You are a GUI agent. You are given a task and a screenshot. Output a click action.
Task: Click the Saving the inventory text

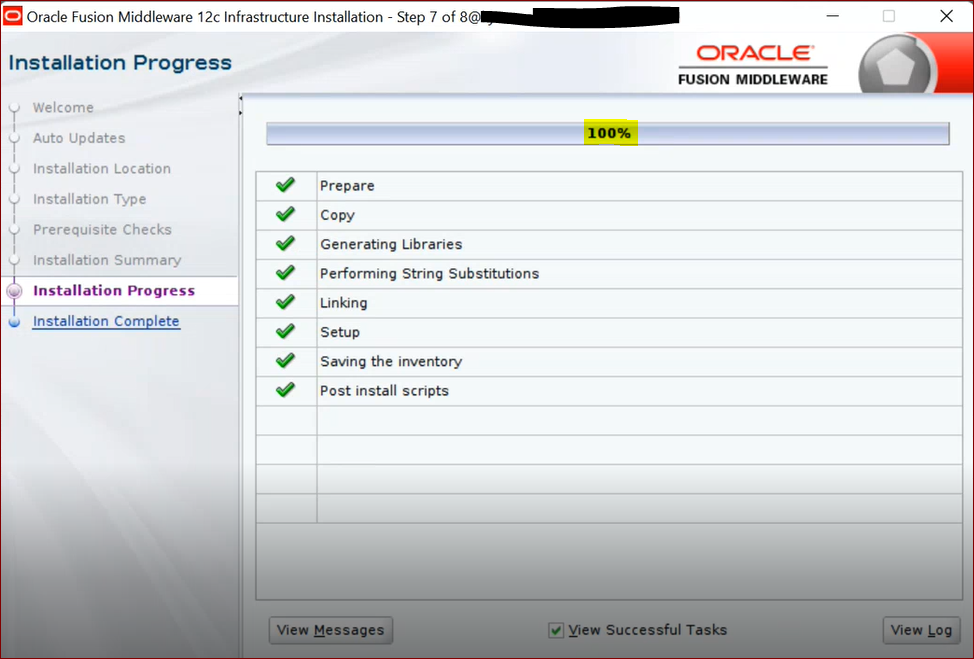click(391, 361)
